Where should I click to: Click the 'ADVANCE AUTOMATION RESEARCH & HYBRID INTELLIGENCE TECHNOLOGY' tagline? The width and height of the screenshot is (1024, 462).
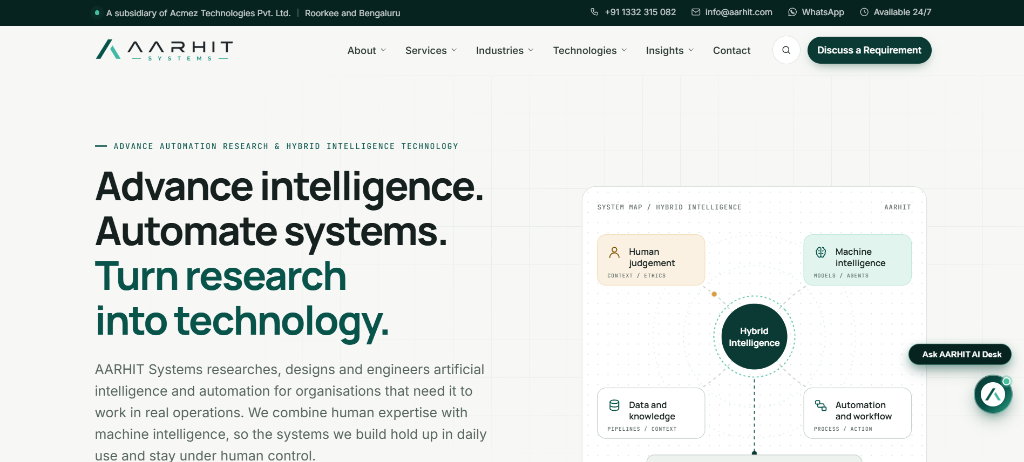point(286,146)
